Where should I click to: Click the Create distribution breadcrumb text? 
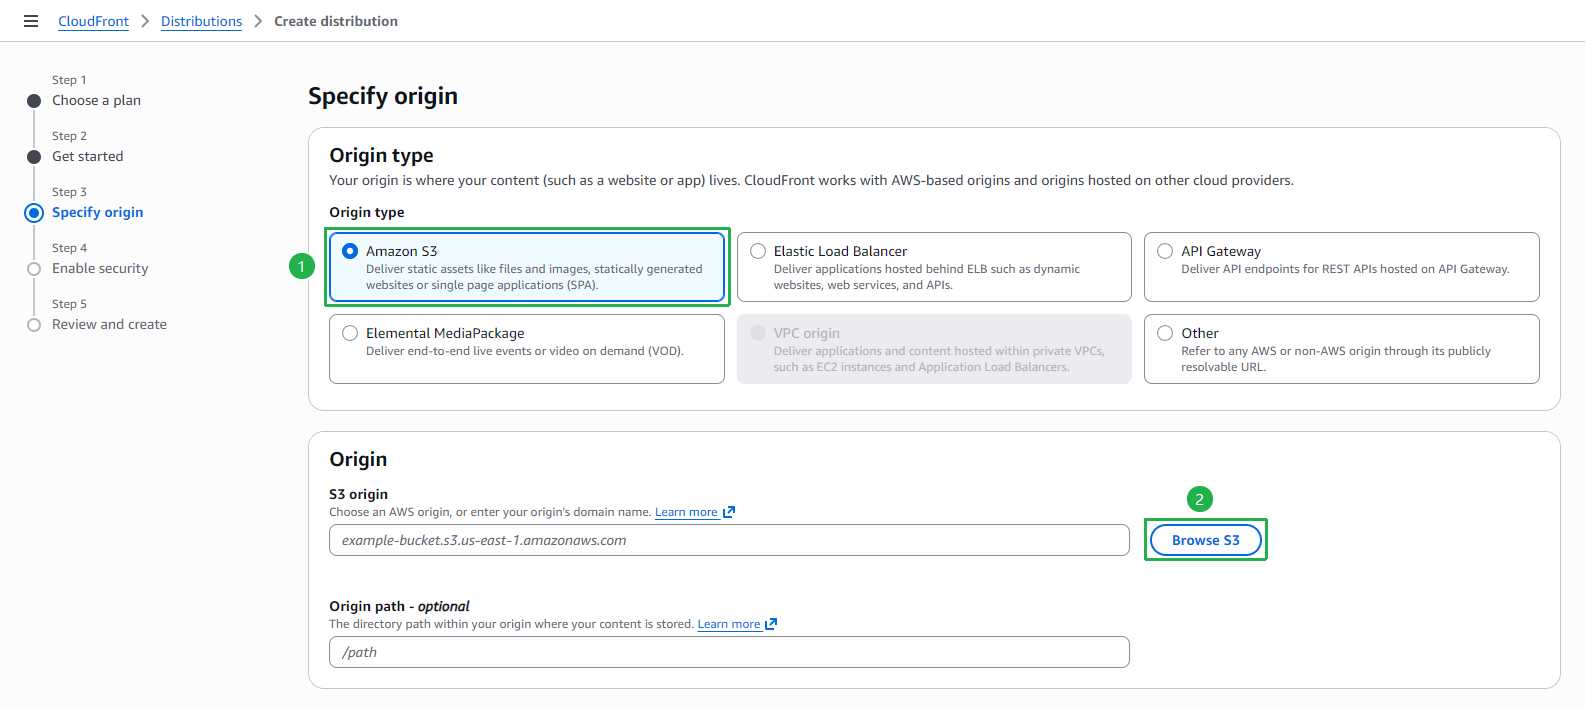(x=336, y=21)
